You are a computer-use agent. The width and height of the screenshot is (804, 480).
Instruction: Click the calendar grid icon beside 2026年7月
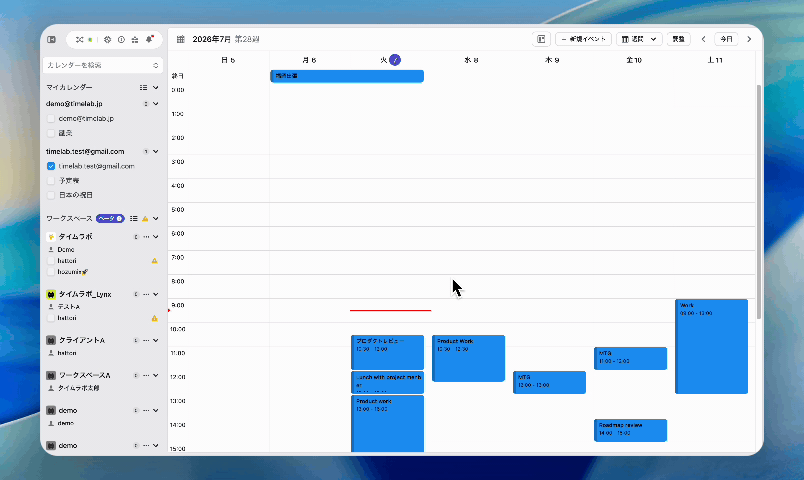click(x=180, y=39)
